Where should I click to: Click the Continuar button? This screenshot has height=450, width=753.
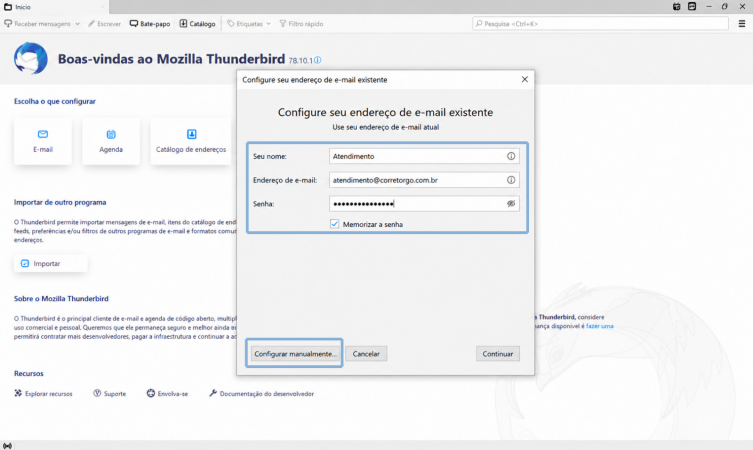click(x=498, y=353)
